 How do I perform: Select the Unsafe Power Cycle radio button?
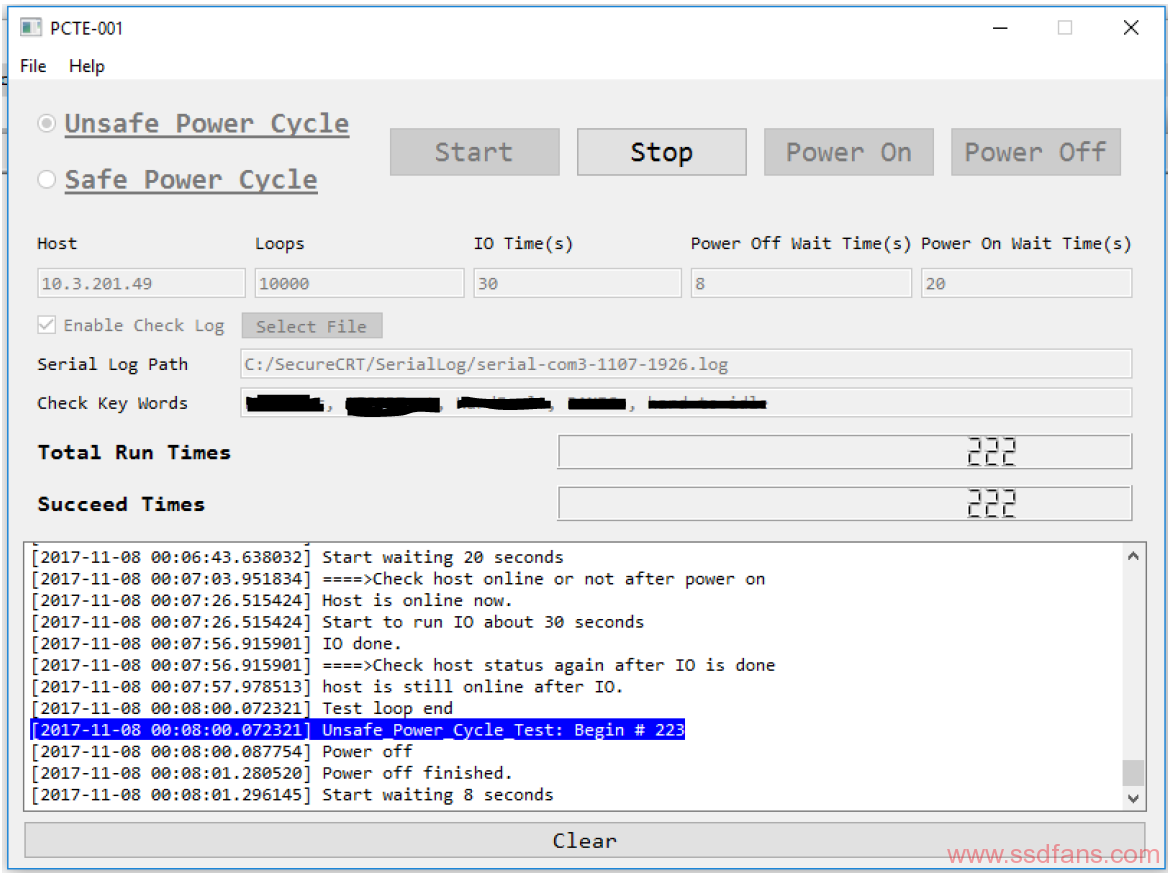tap(46, 123)
